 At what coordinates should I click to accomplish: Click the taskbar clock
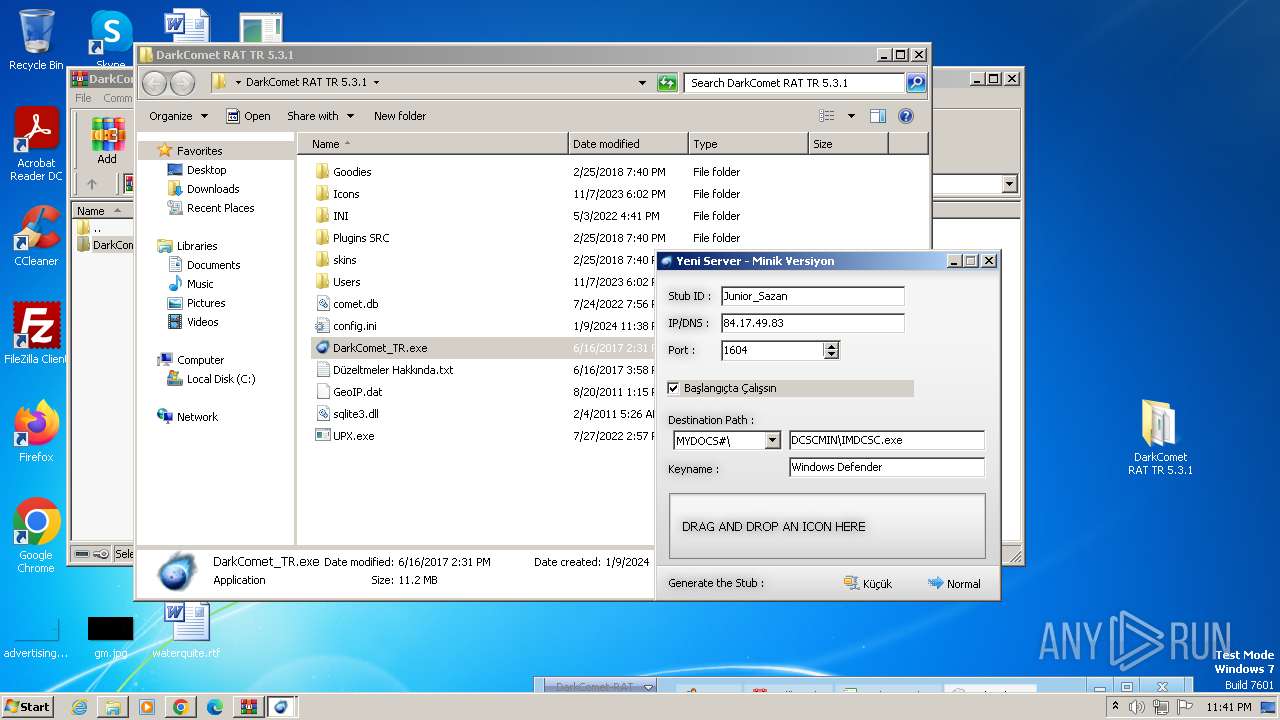[1228, 707]
